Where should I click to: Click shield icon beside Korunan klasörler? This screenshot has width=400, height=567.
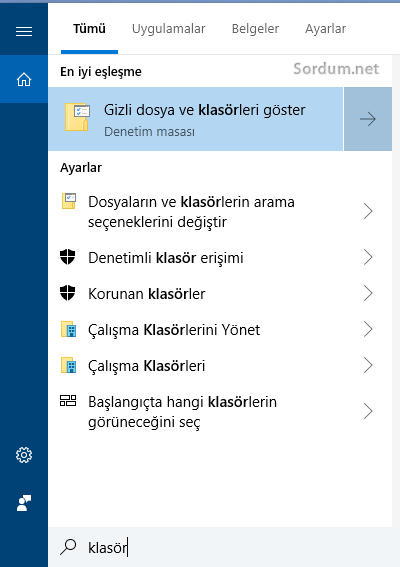(x=68, y=293)
